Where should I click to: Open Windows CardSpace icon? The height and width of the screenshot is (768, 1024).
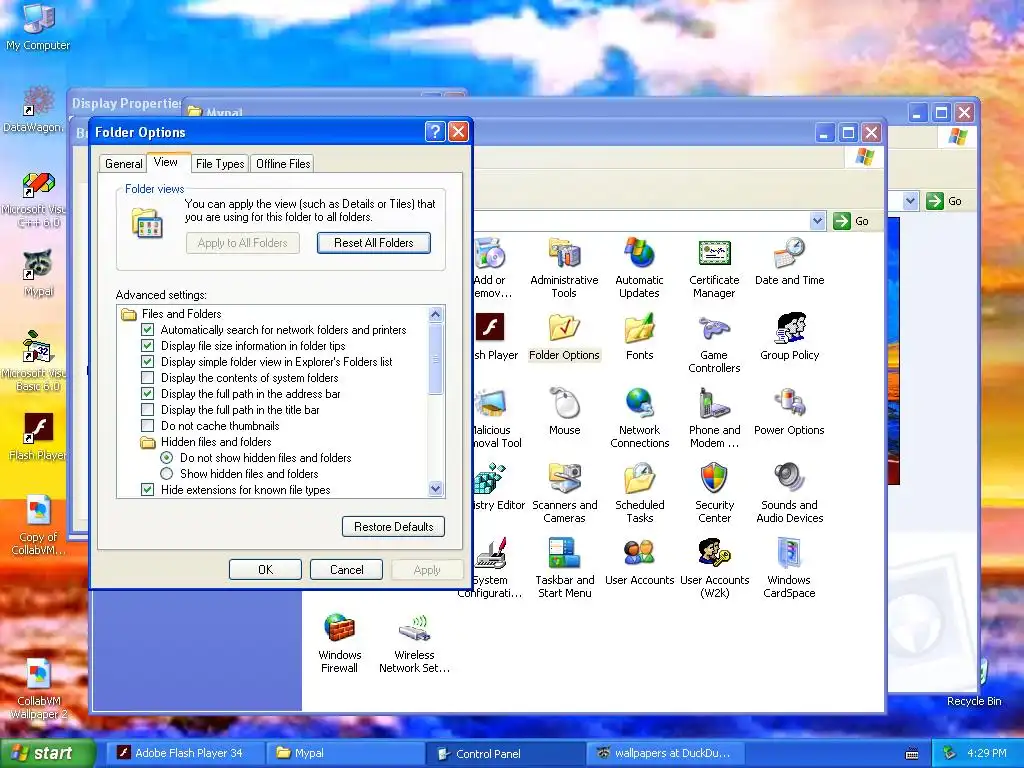click(x=789, y=568)
